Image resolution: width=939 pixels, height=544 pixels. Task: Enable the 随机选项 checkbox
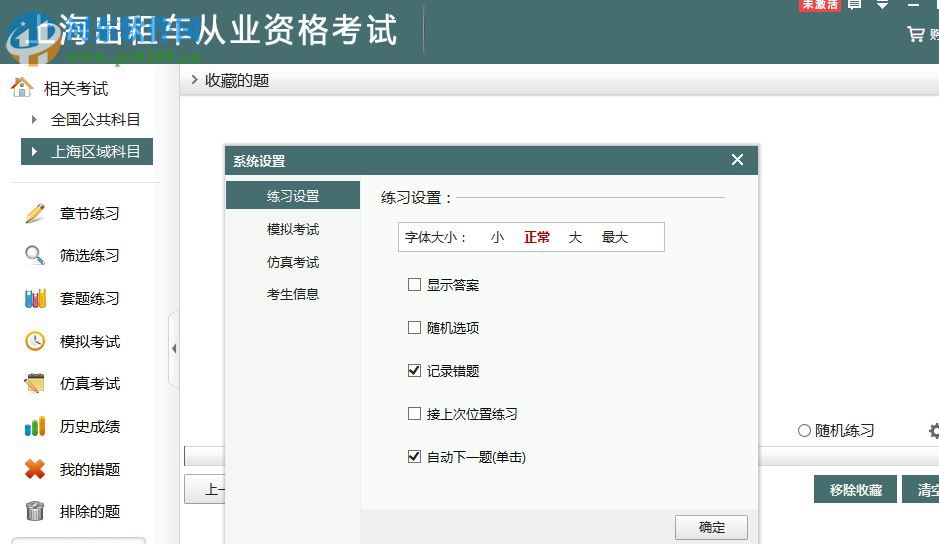[414, 328]
